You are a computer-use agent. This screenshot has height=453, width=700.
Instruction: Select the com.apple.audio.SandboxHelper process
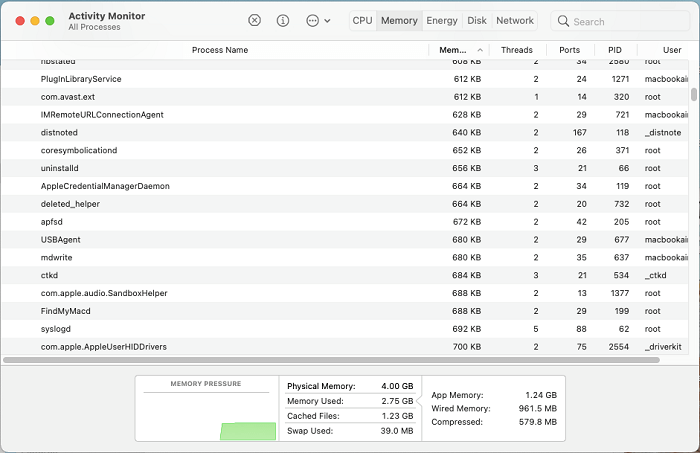coord(345,293)
